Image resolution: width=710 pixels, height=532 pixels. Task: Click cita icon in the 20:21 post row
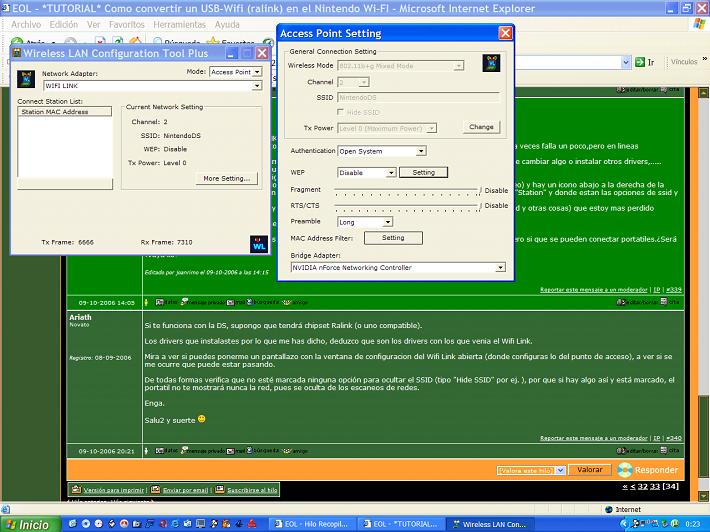coord(670,451)
